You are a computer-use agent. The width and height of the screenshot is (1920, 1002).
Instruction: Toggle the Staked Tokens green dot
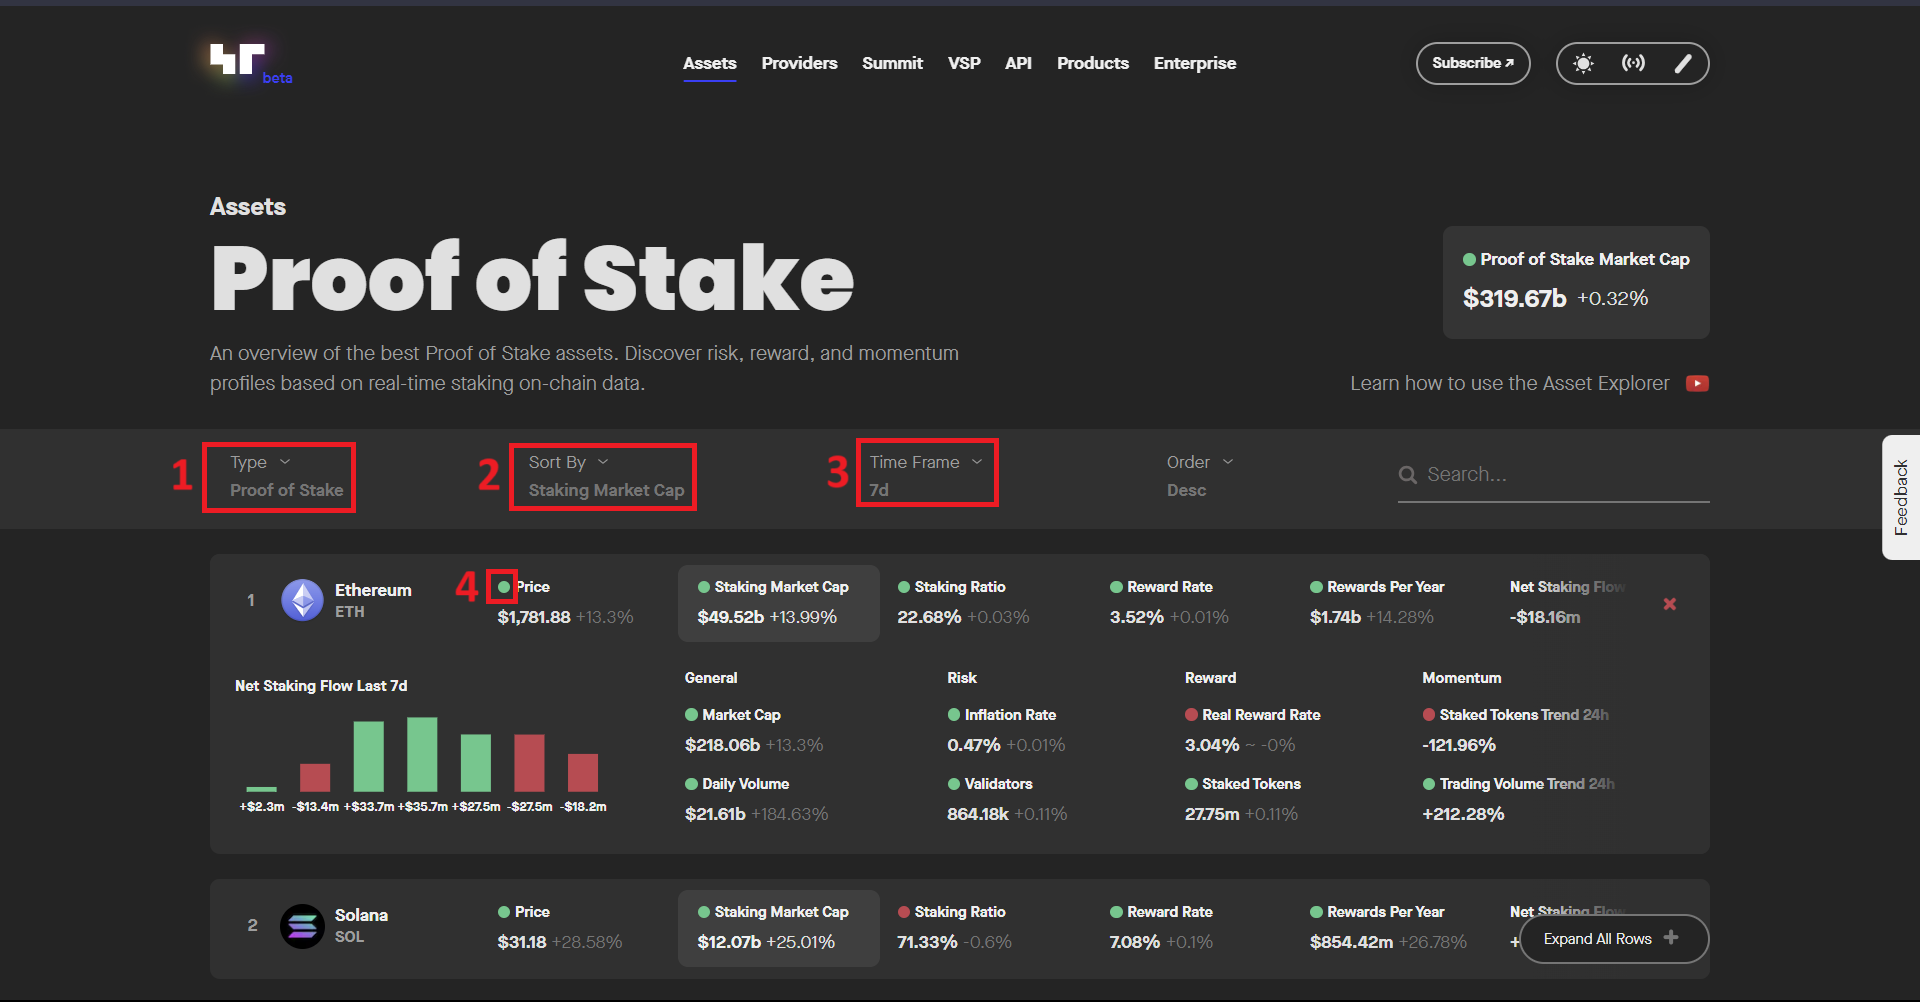coord(1191,784)
